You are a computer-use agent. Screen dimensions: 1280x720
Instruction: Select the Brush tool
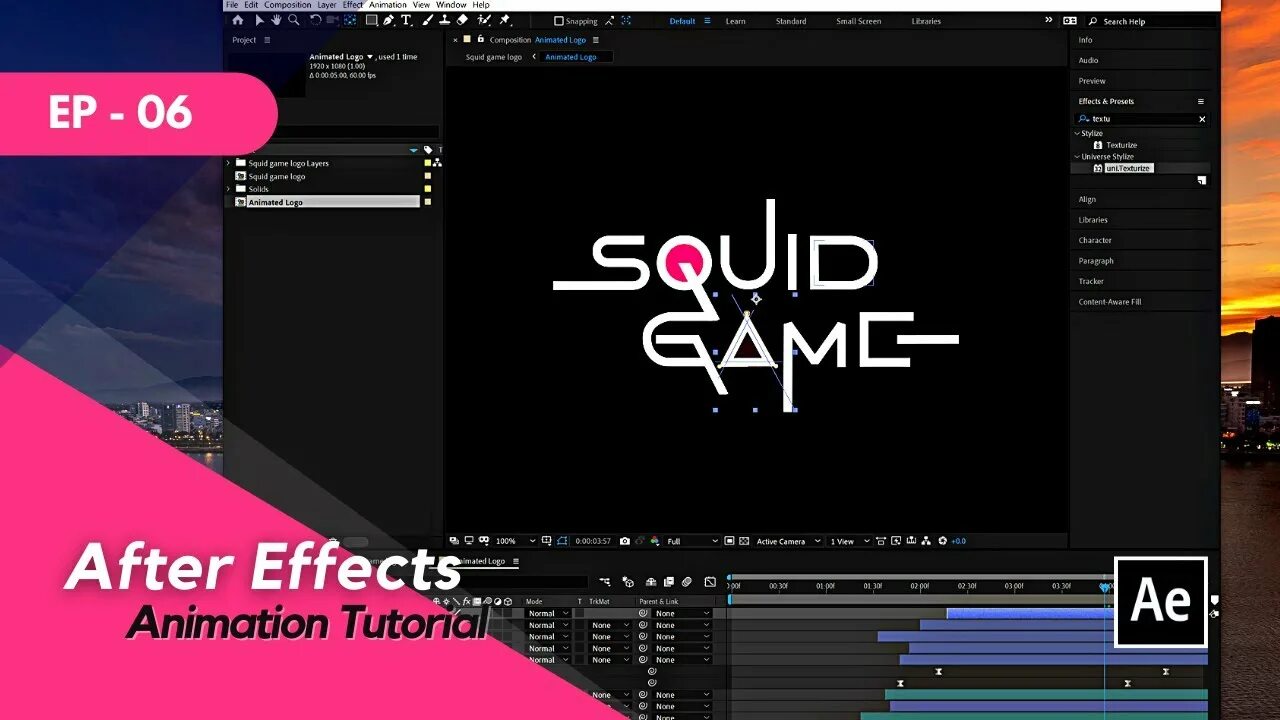click(x=426, y=20)
